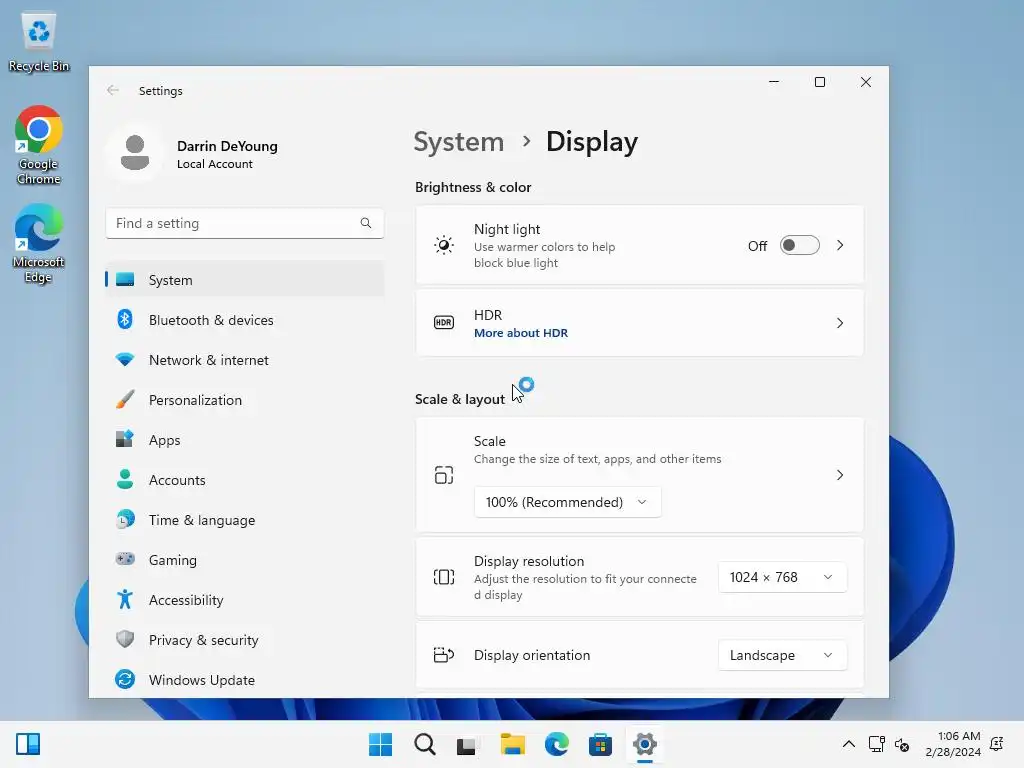This screenshot has width=1024, height=768.
Task: Open the Recycle Bin desktop icon
Action: [x=39, y=40]
